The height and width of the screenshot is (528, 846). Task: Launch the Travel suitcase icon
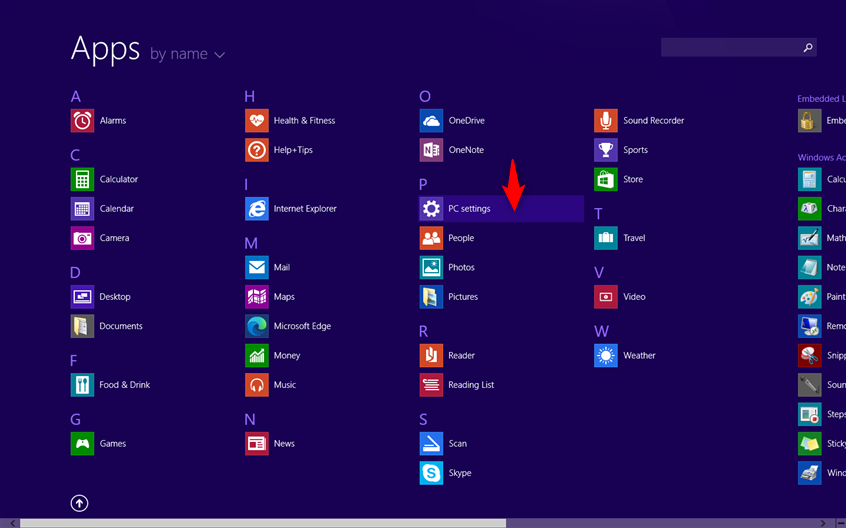click(606, 238)
